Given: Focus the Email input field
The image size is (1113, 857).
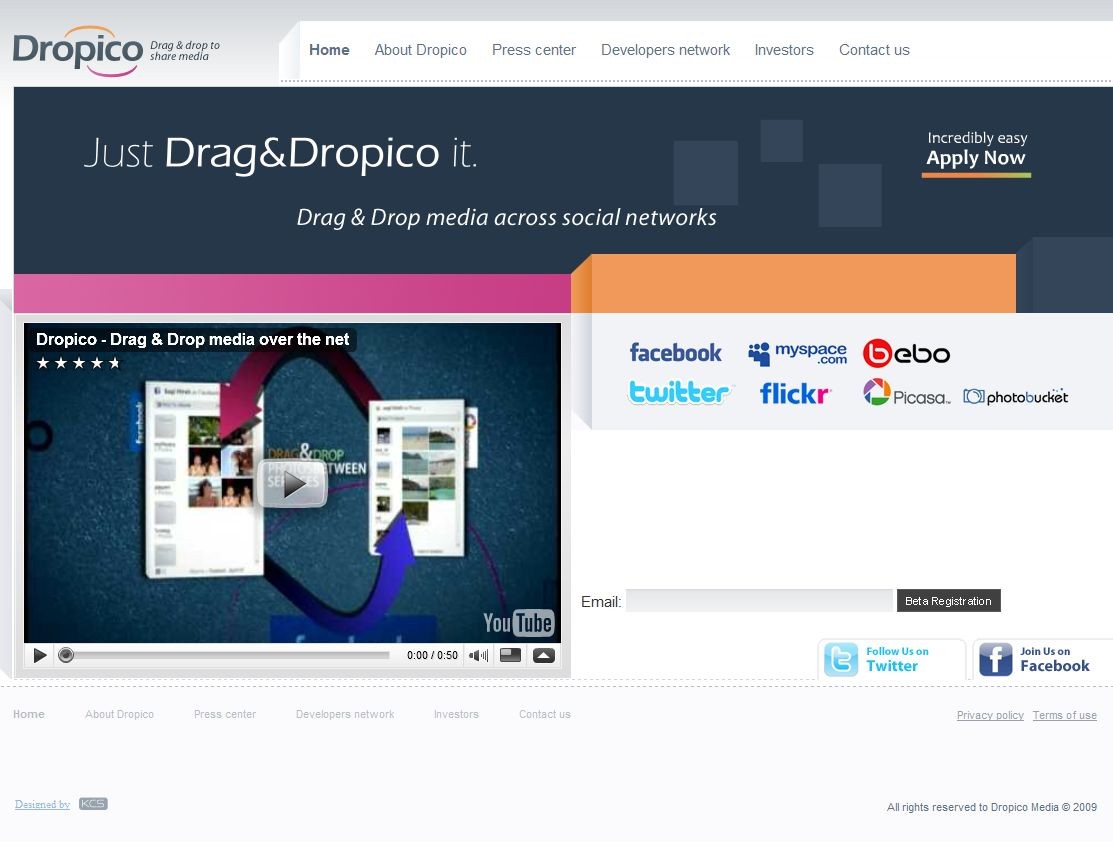Looking at the screenshot, I should click(x=759, y=601).
